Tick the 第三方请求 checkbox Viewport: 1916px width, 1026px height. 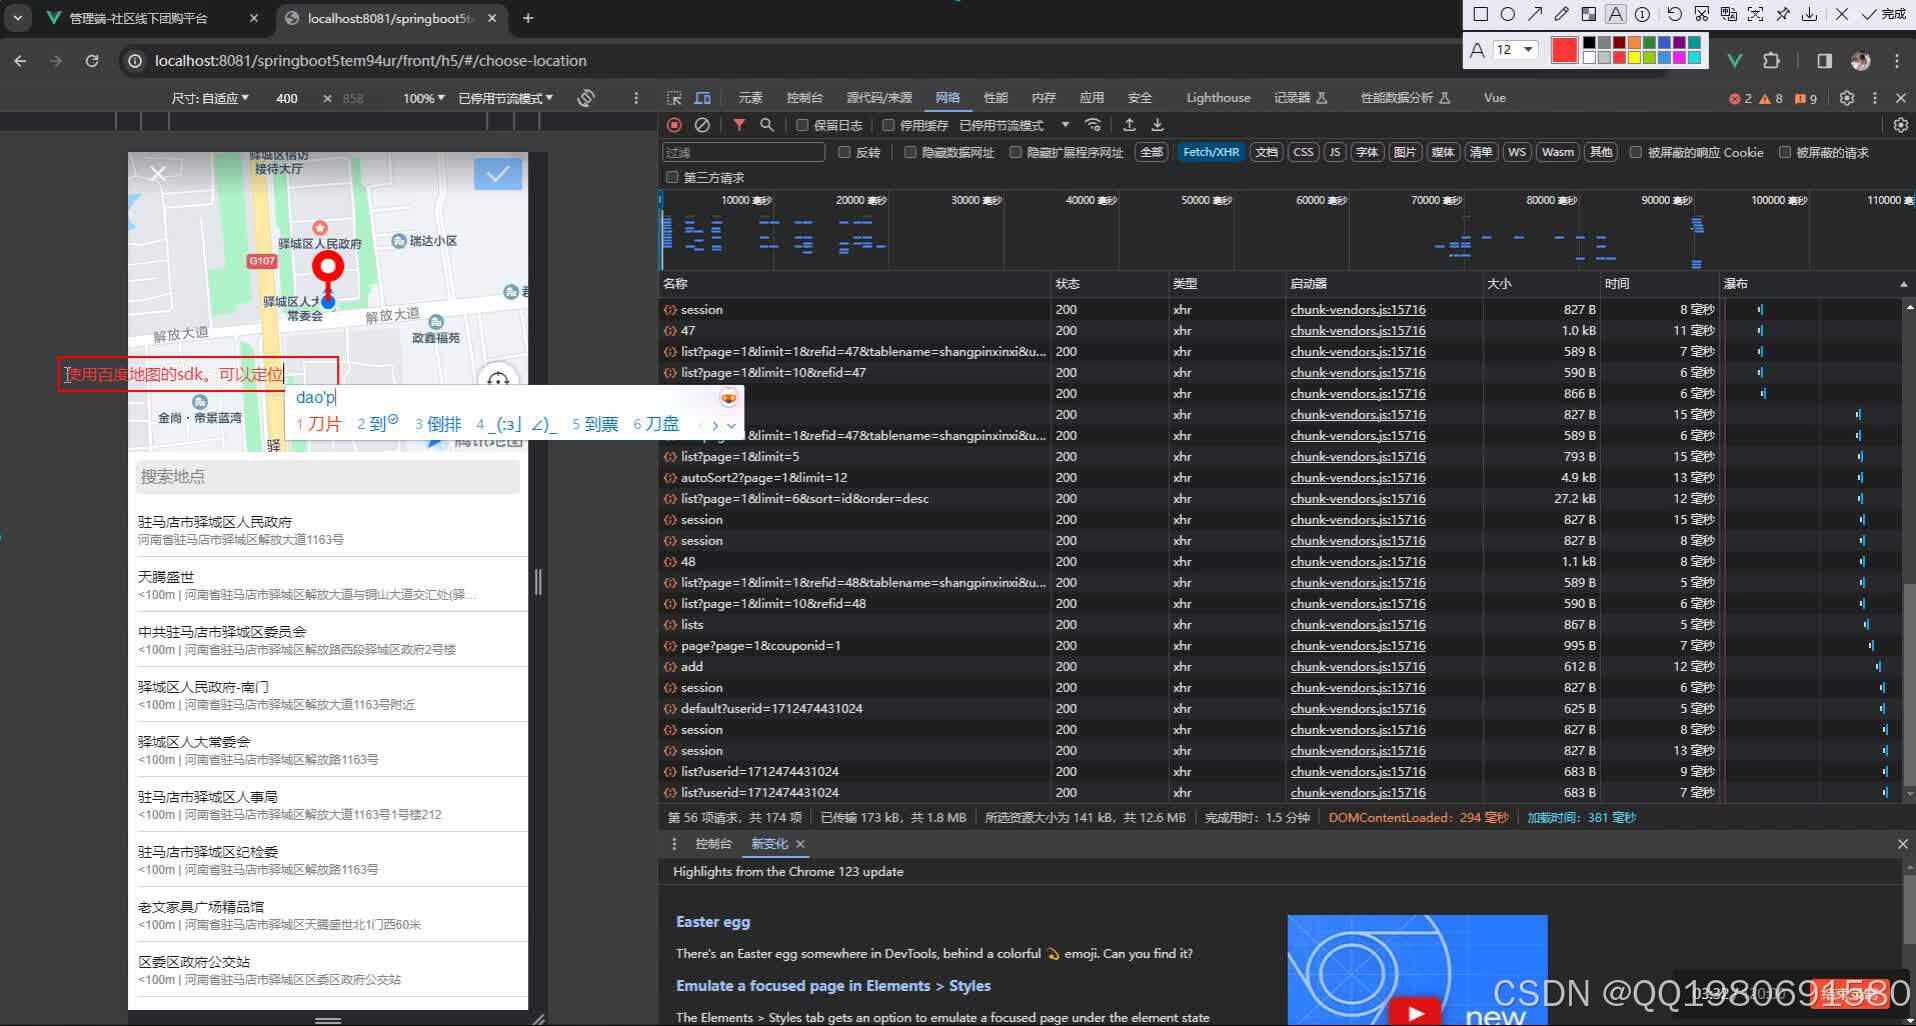pyautogui.click(x=672, y=177)
